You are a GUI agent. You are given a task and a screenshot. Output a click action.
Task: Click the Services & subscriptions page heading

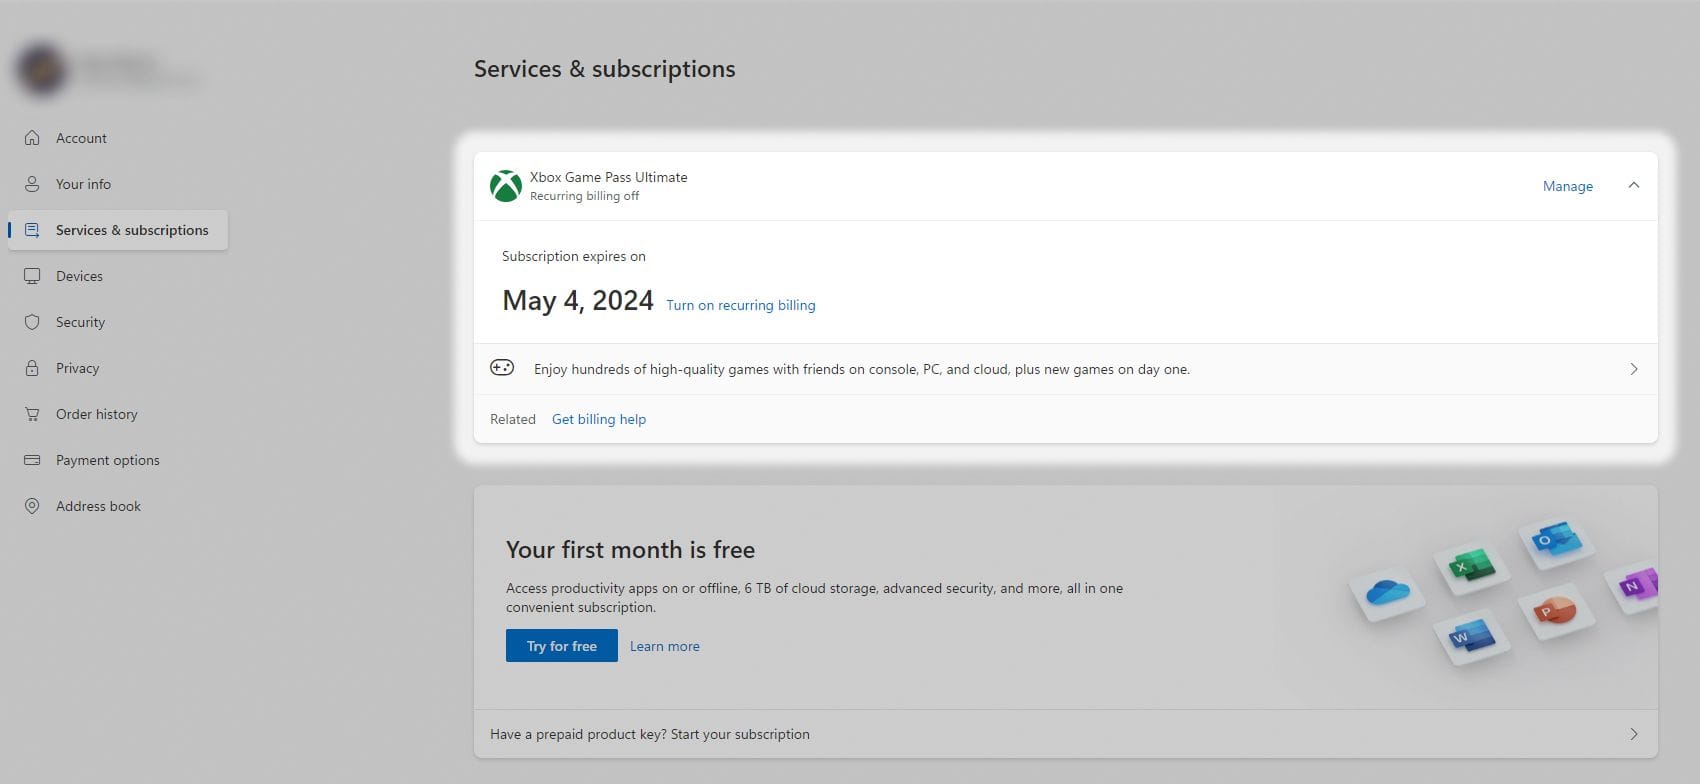605,69
